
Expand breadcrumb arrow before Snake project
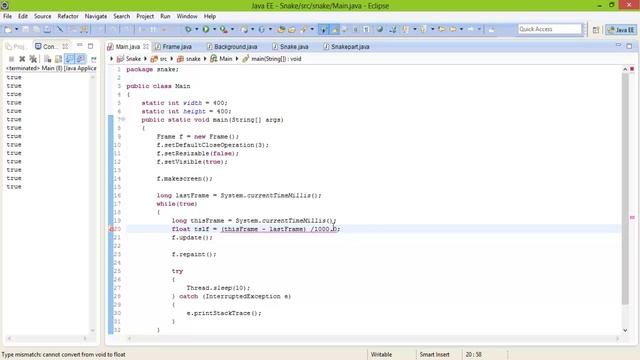click(x=111, y=59)
